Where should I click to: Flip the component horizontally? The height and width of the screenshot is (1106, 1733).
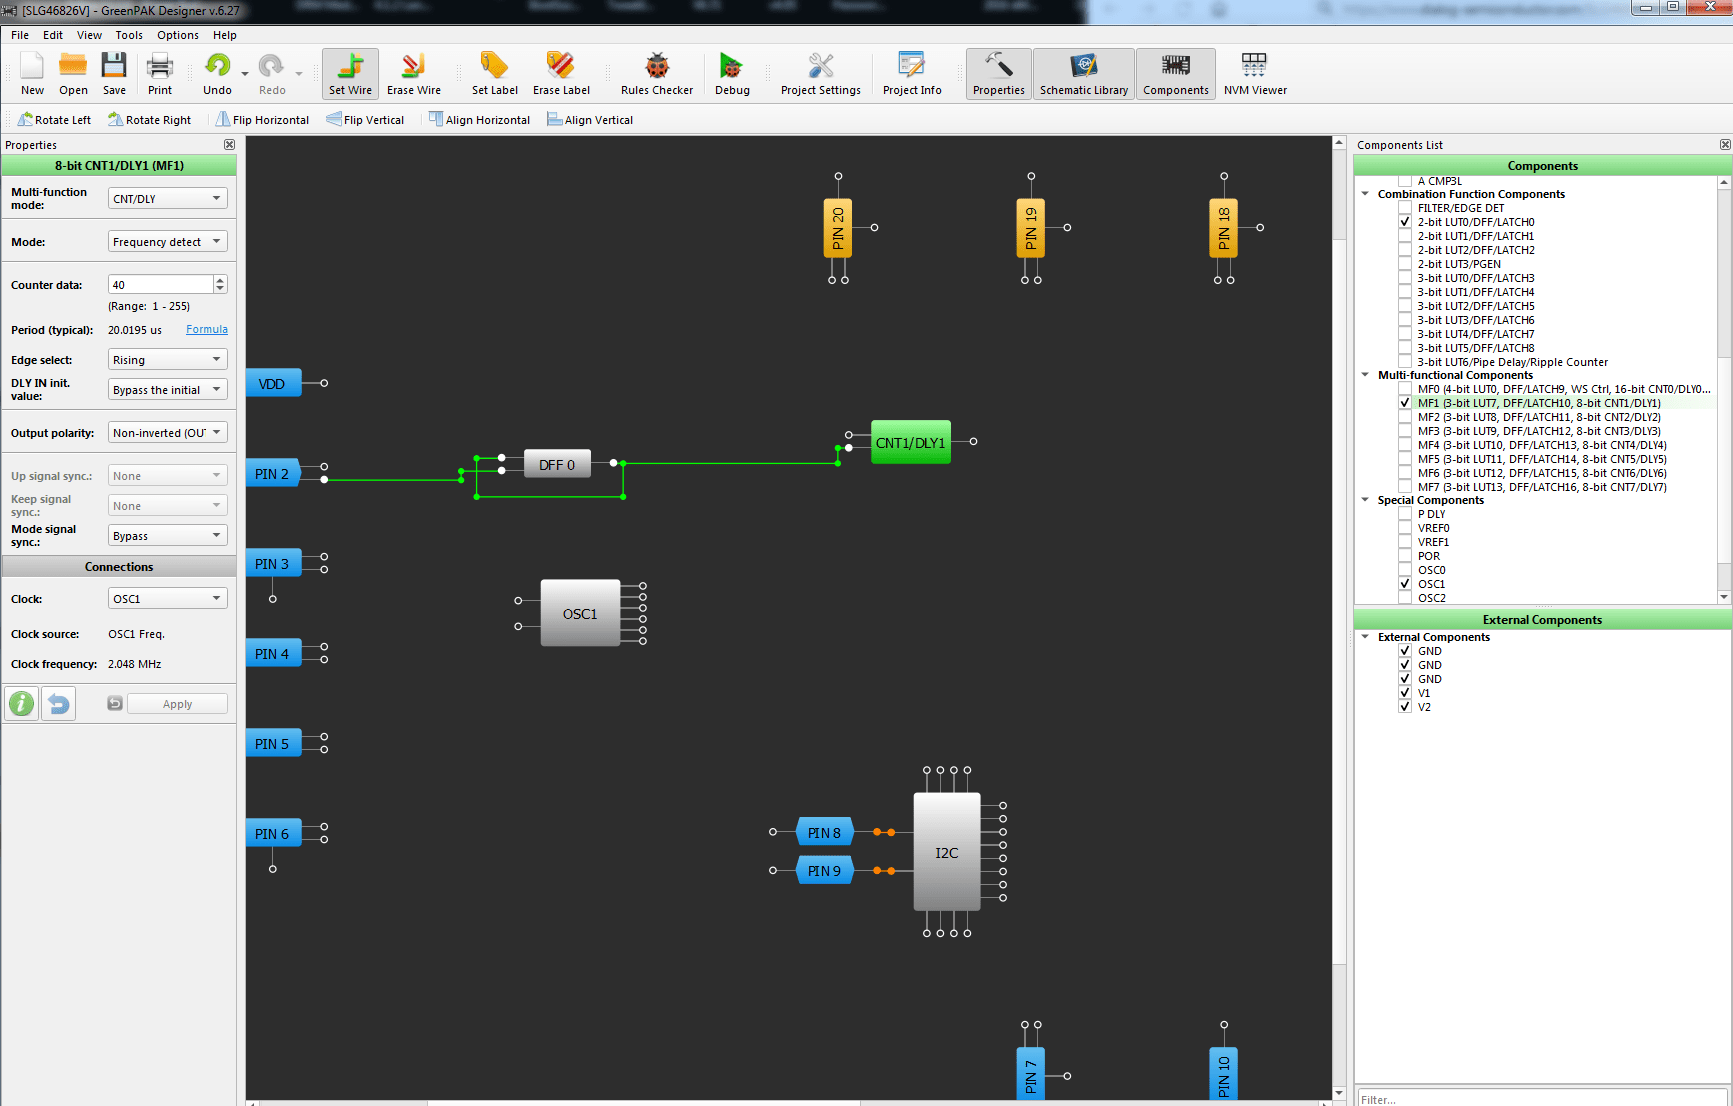coord(262,120)
